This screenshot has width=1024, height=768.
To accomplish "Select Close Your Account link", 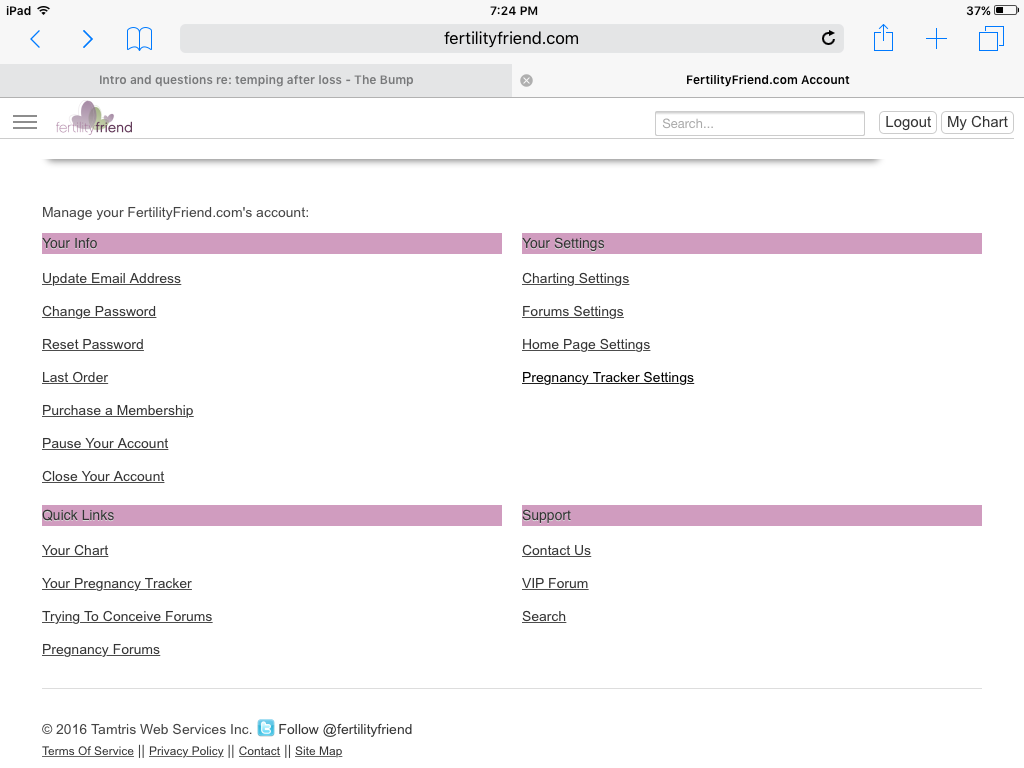I will coord(103,476).
